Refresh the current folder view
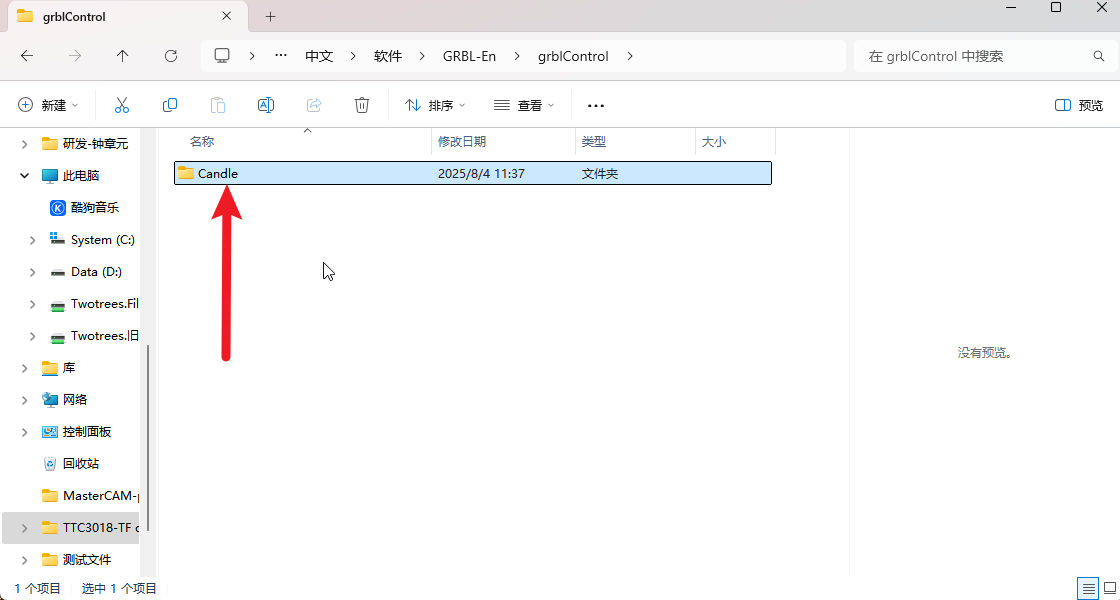This screenshot has height=600, width=1120. 171,56
